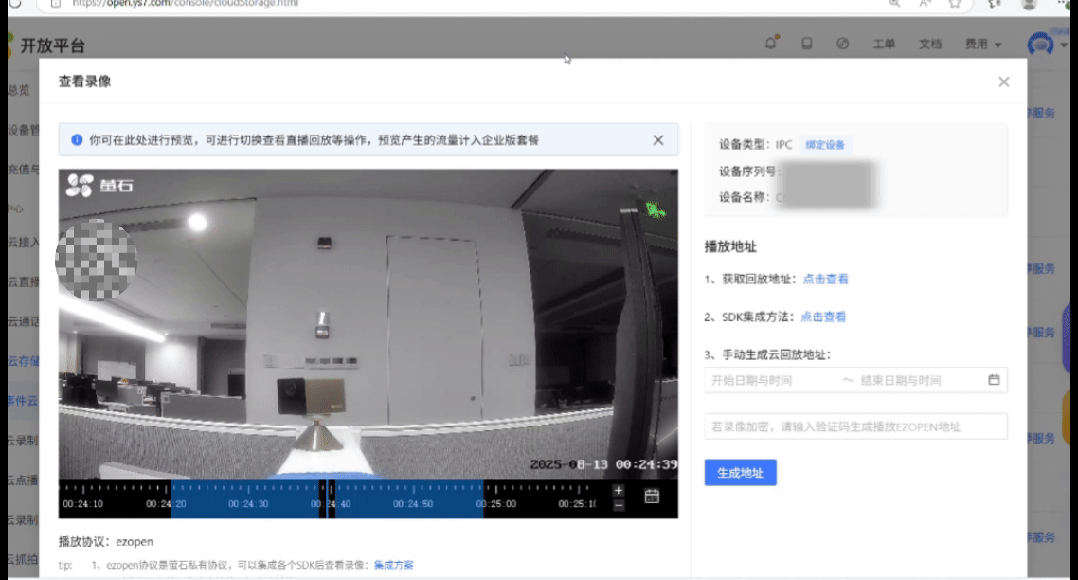Click the verification code input field
This screenshot has height=580, width=1078.
[855, 426]
